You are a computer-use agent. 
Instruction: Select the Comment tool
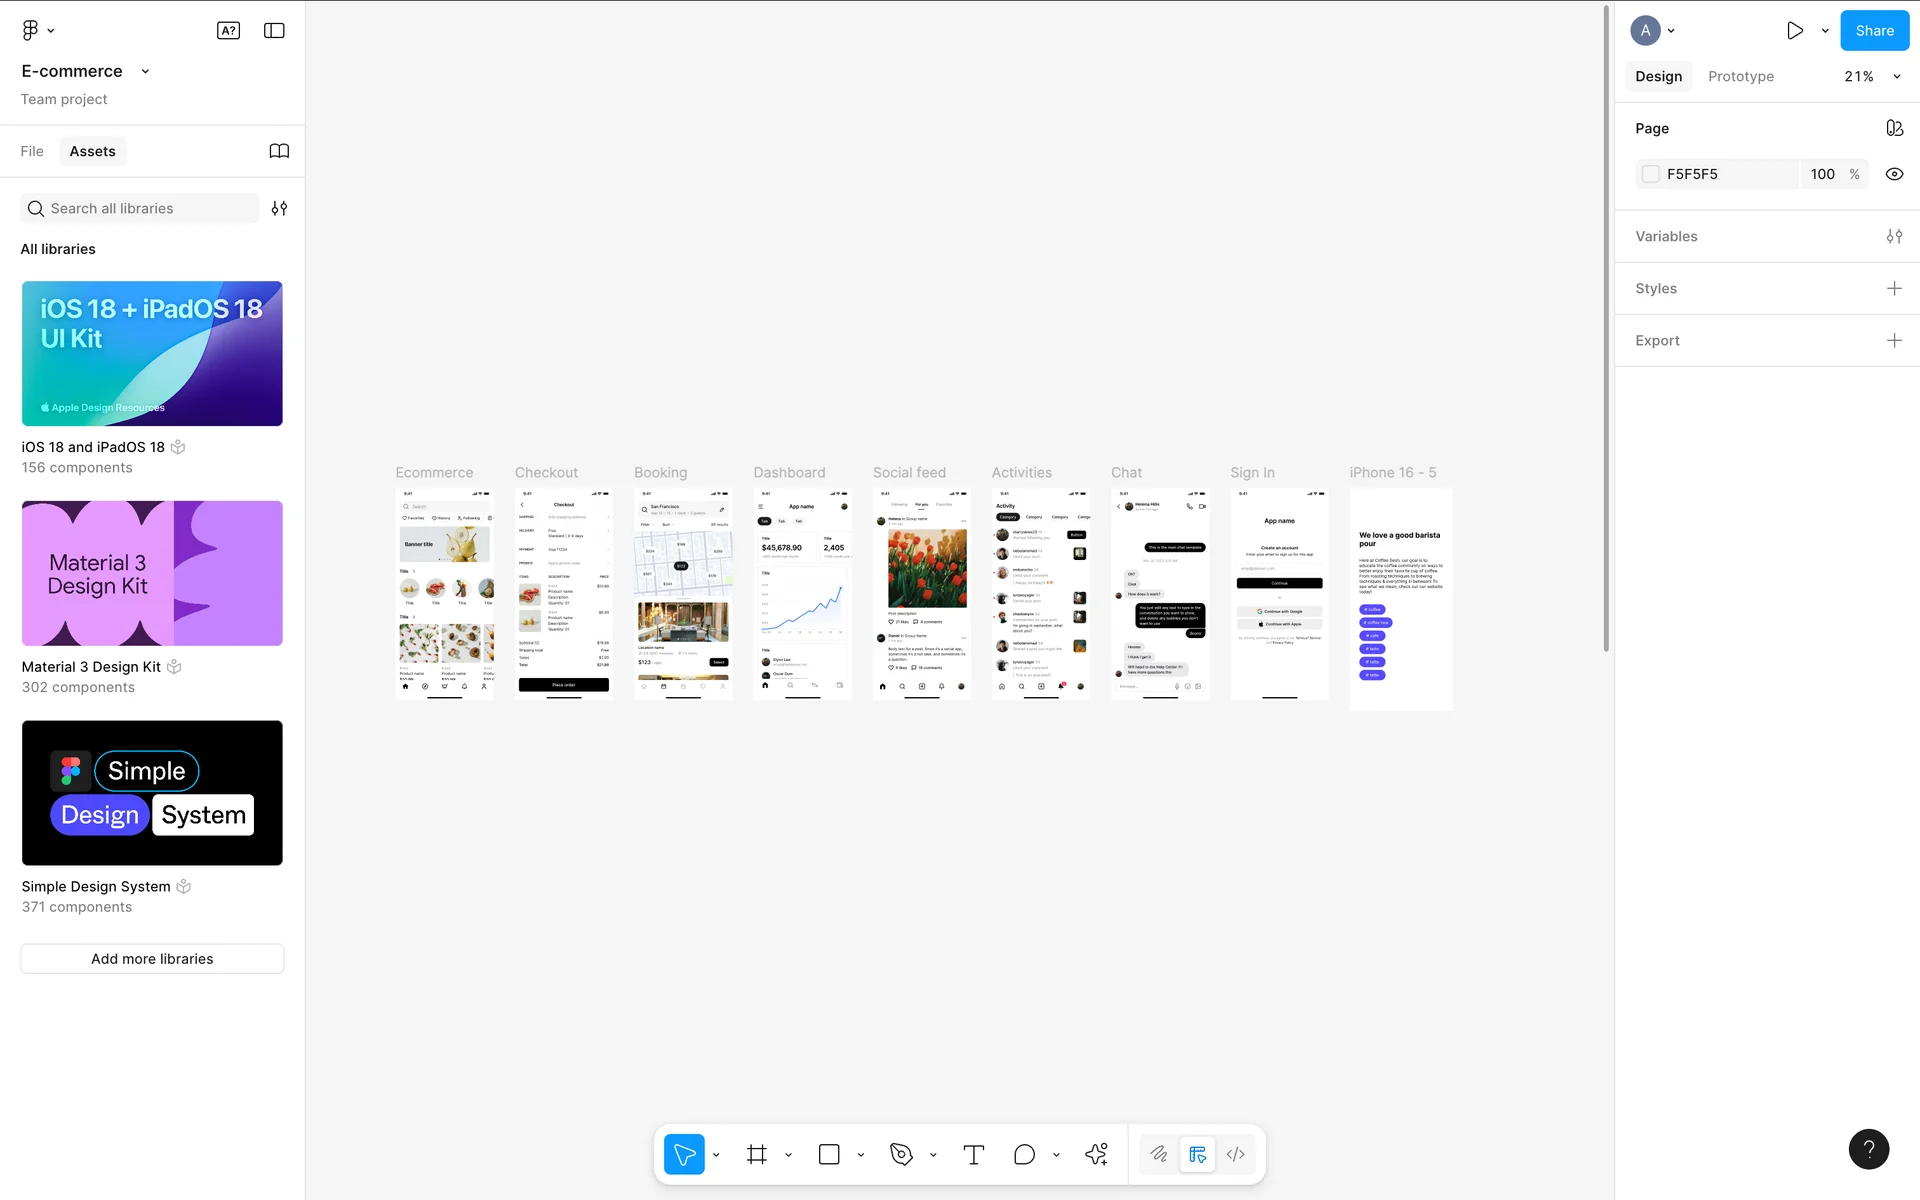pos(1024,1155)
